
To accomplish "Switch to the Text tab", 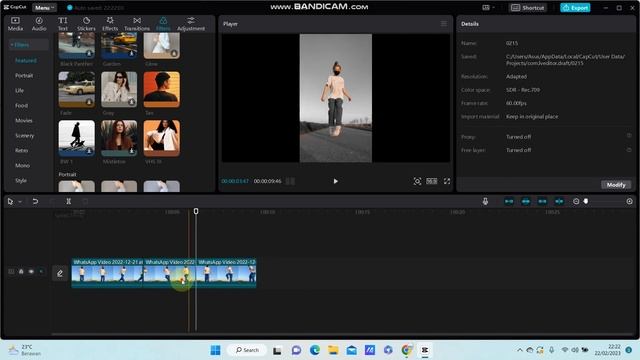I will [62, 24].
